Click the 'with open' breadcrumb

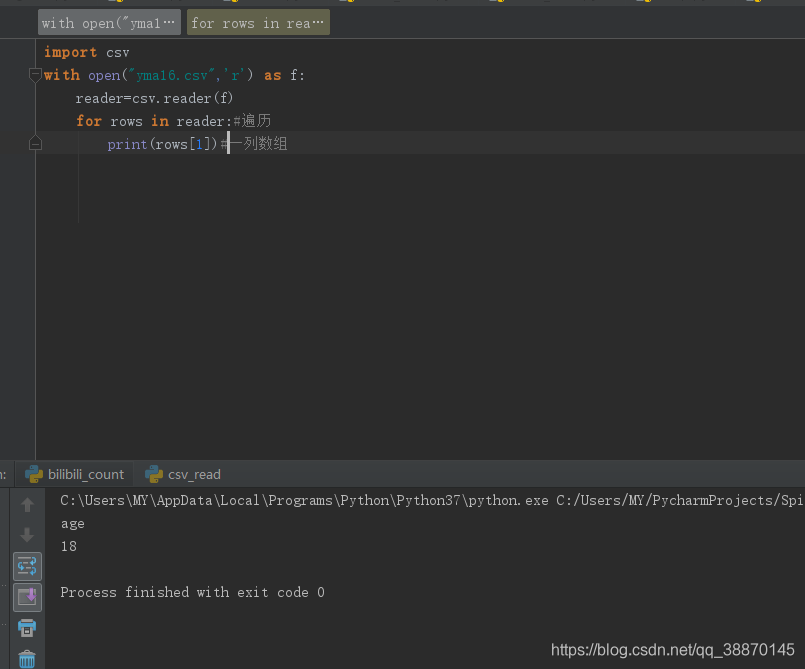tap(109, 23)
